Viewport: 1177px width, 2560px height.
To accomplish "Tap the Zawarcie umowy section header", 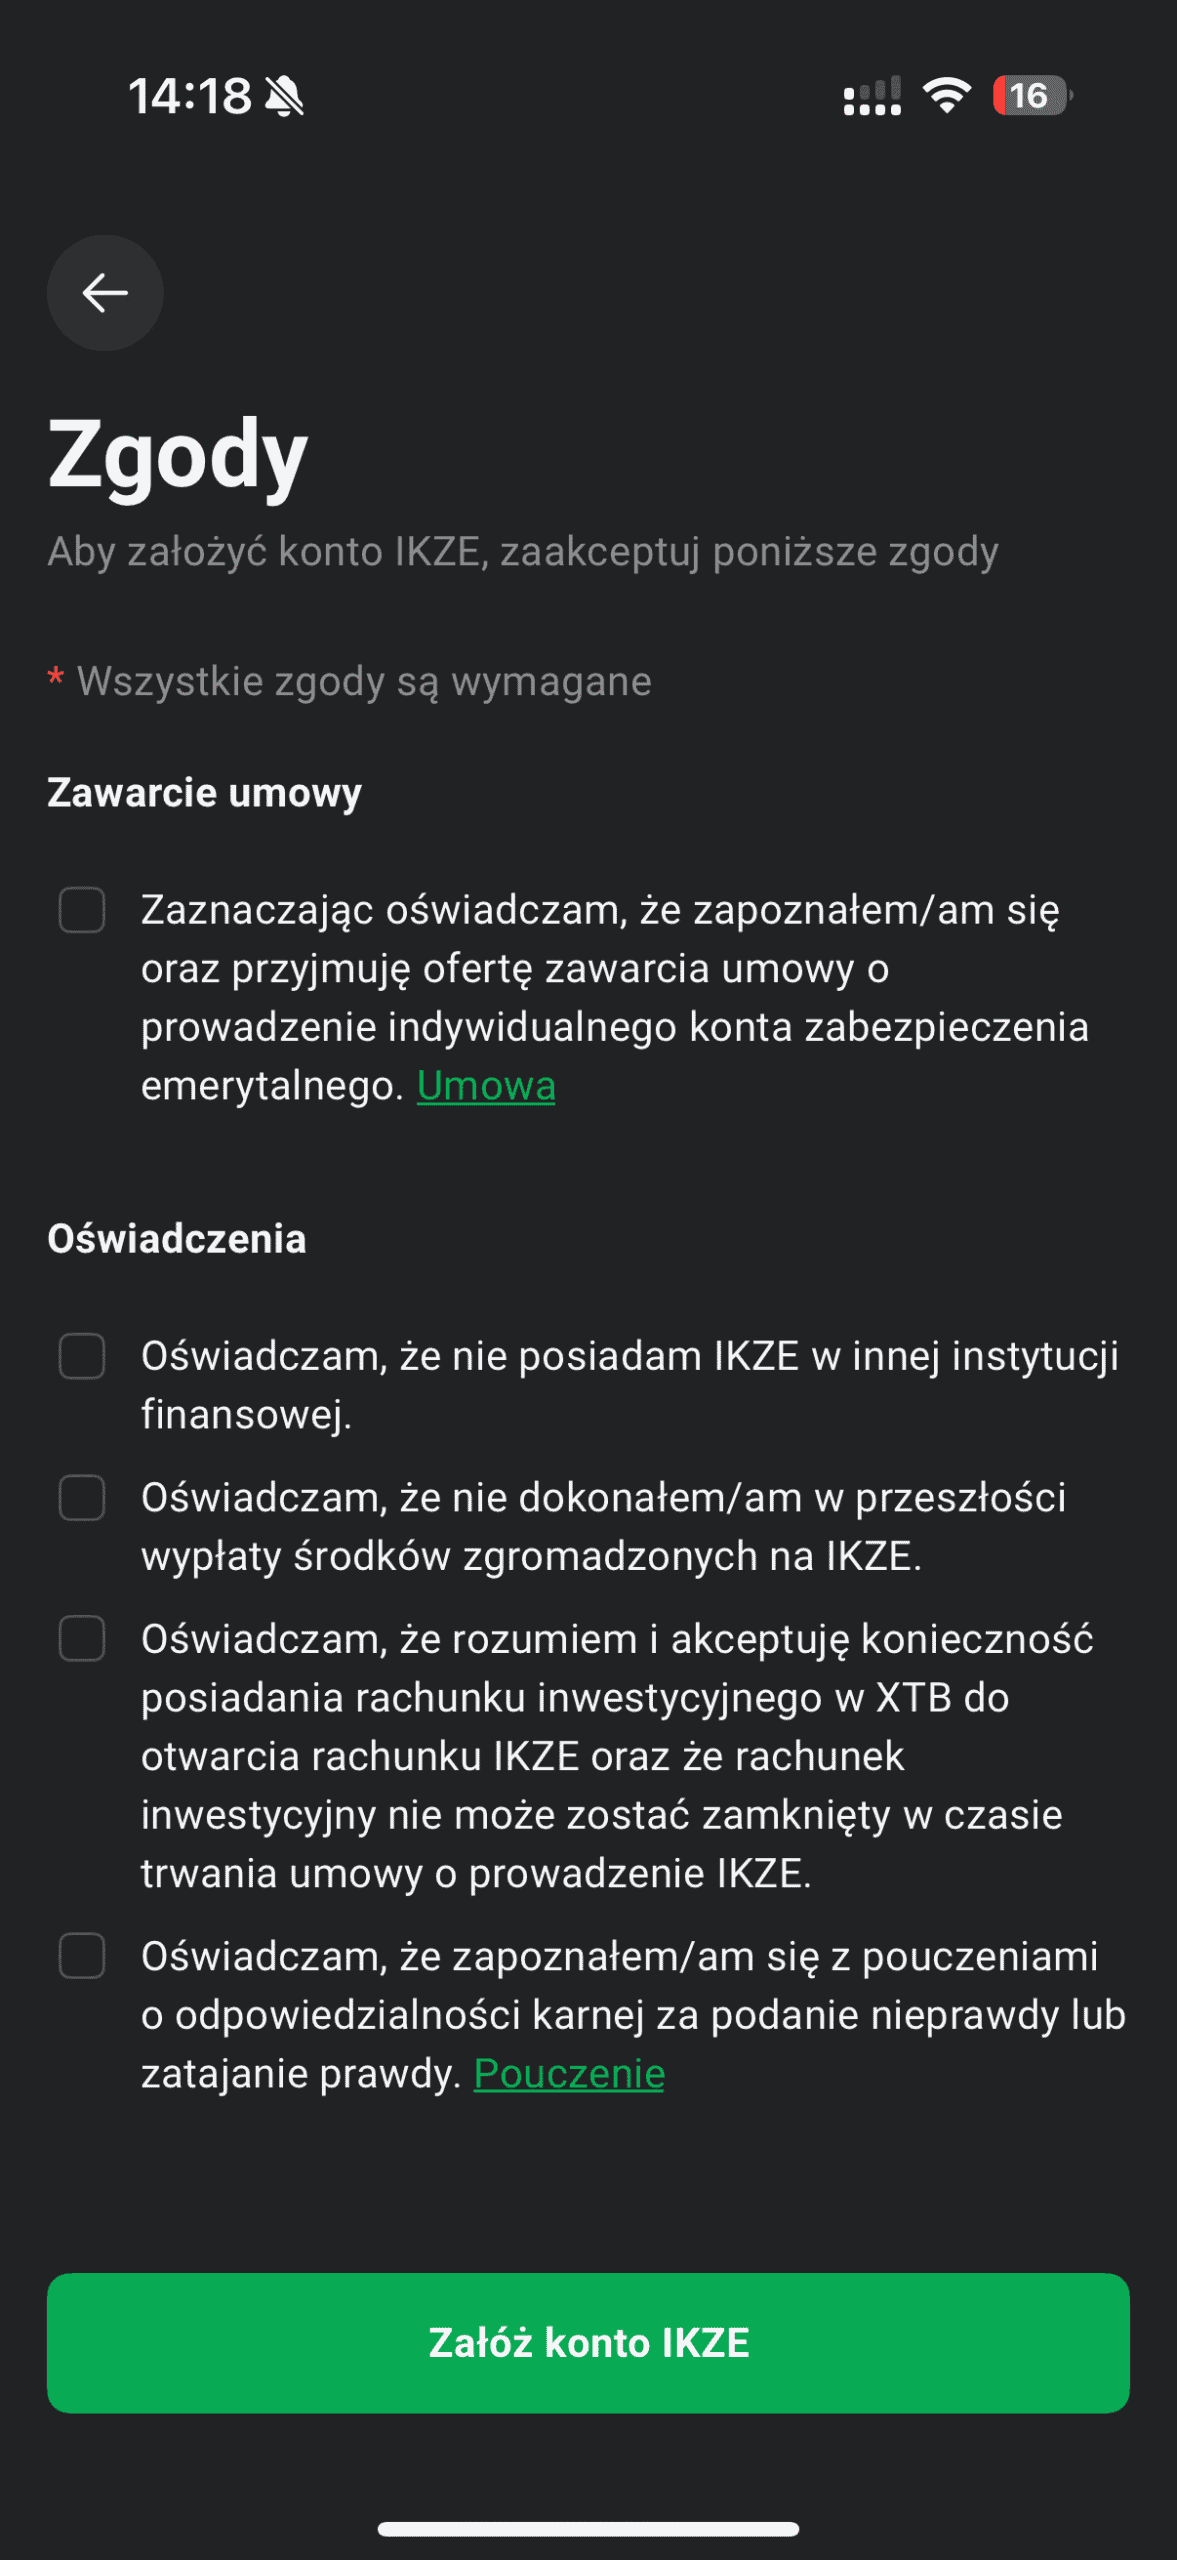I will coord(205,792).
